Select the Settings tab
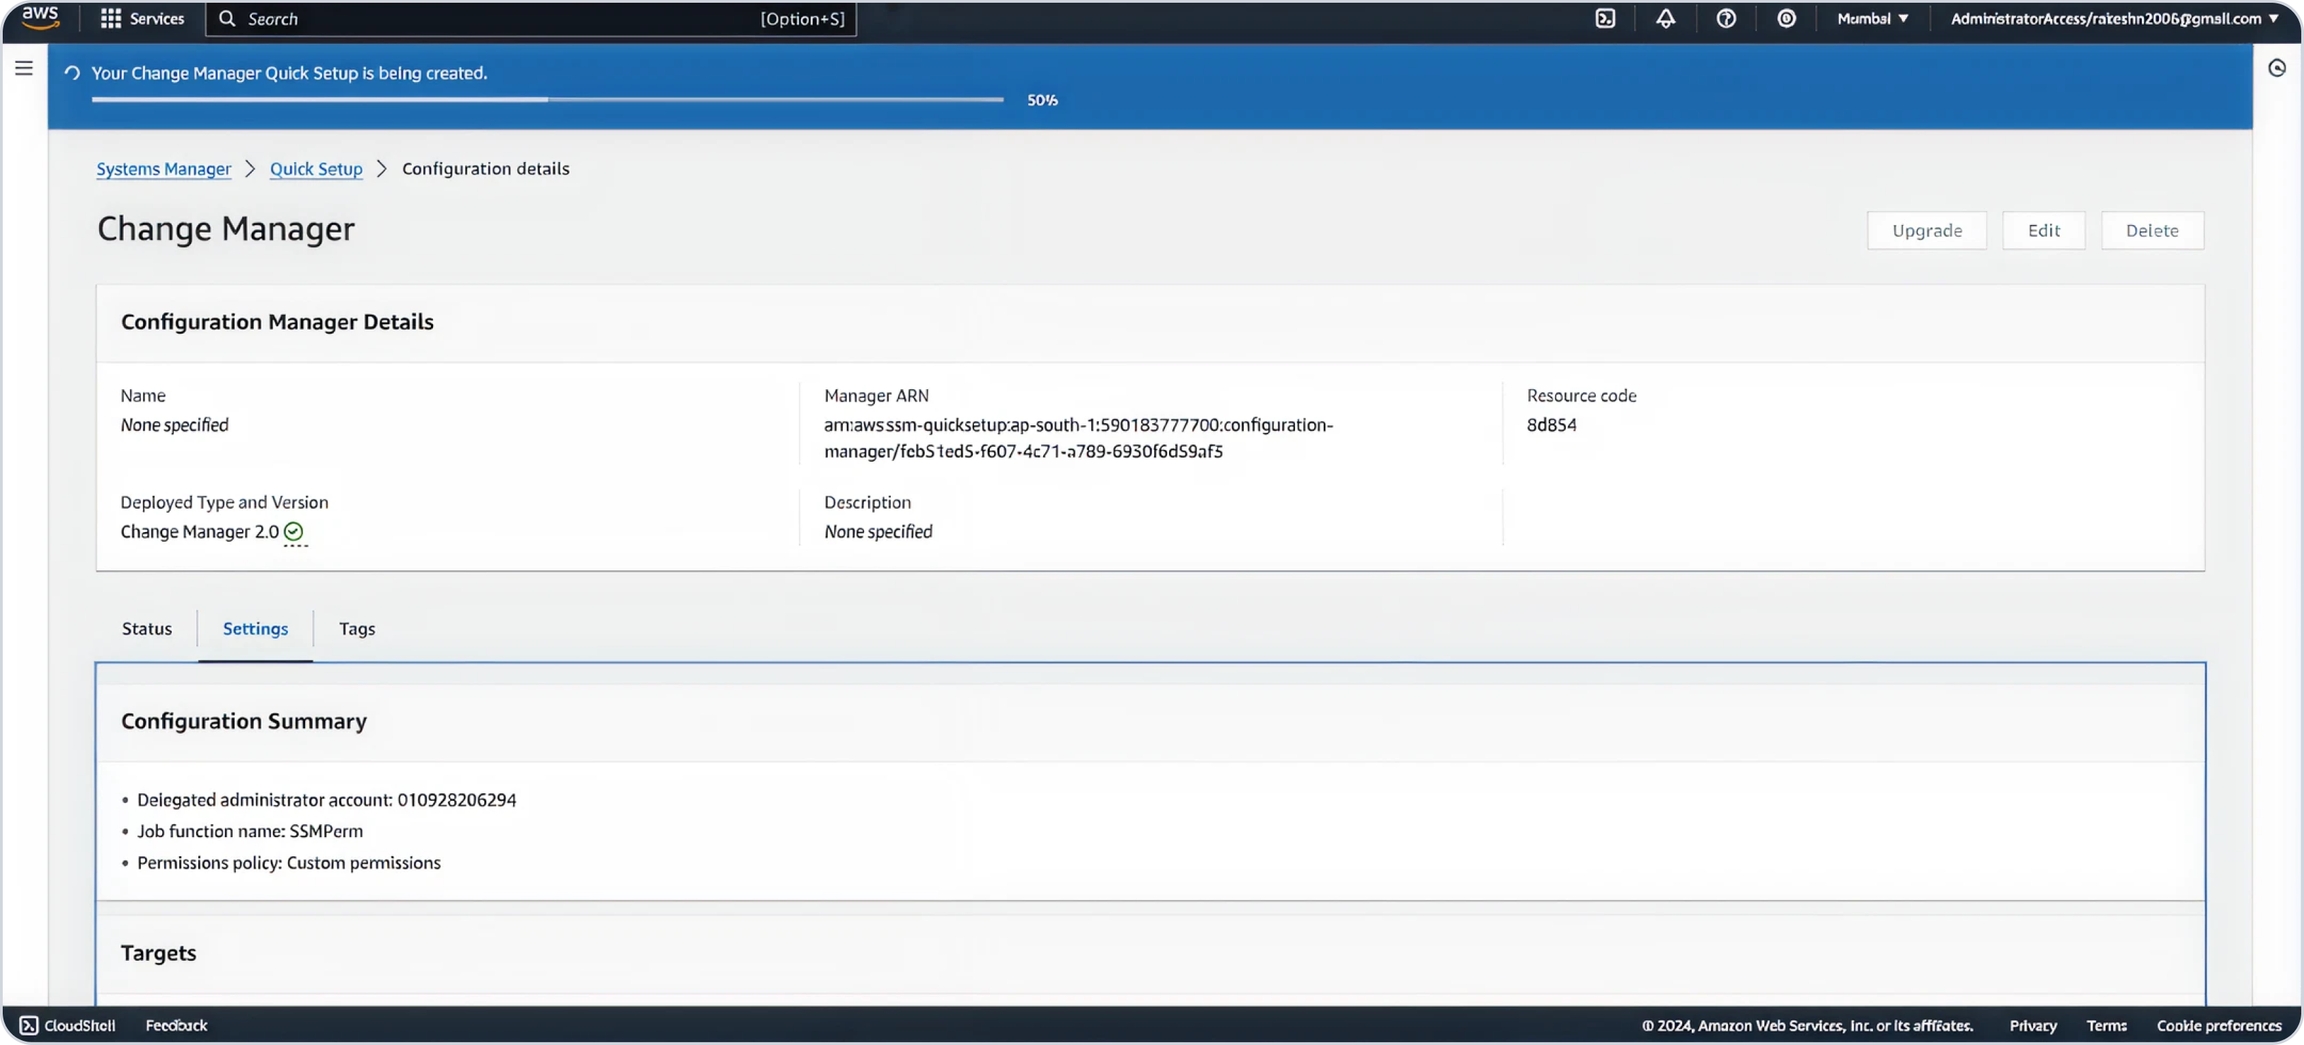 tap(255, 629)
